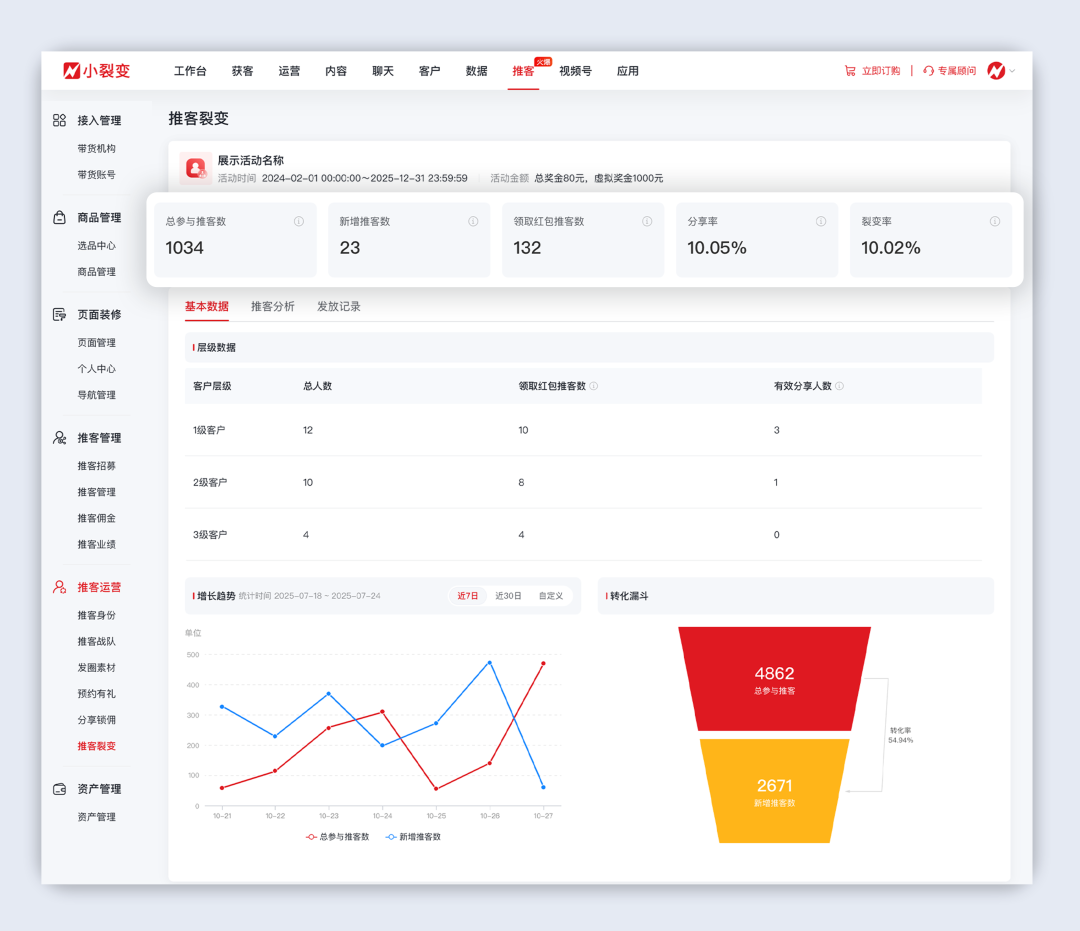
Task: Go to 选品中心 in the sidebar
Action: coord(96,245)
